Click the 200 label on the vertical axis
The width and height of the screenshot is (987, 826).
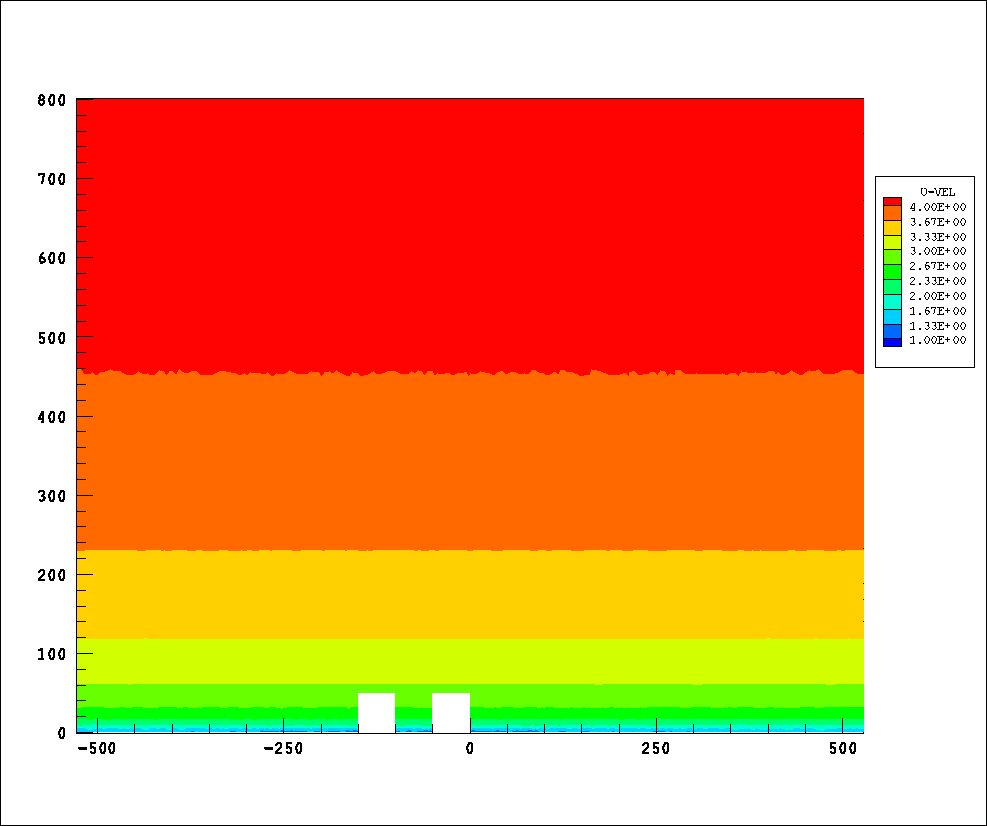[52, 575]
